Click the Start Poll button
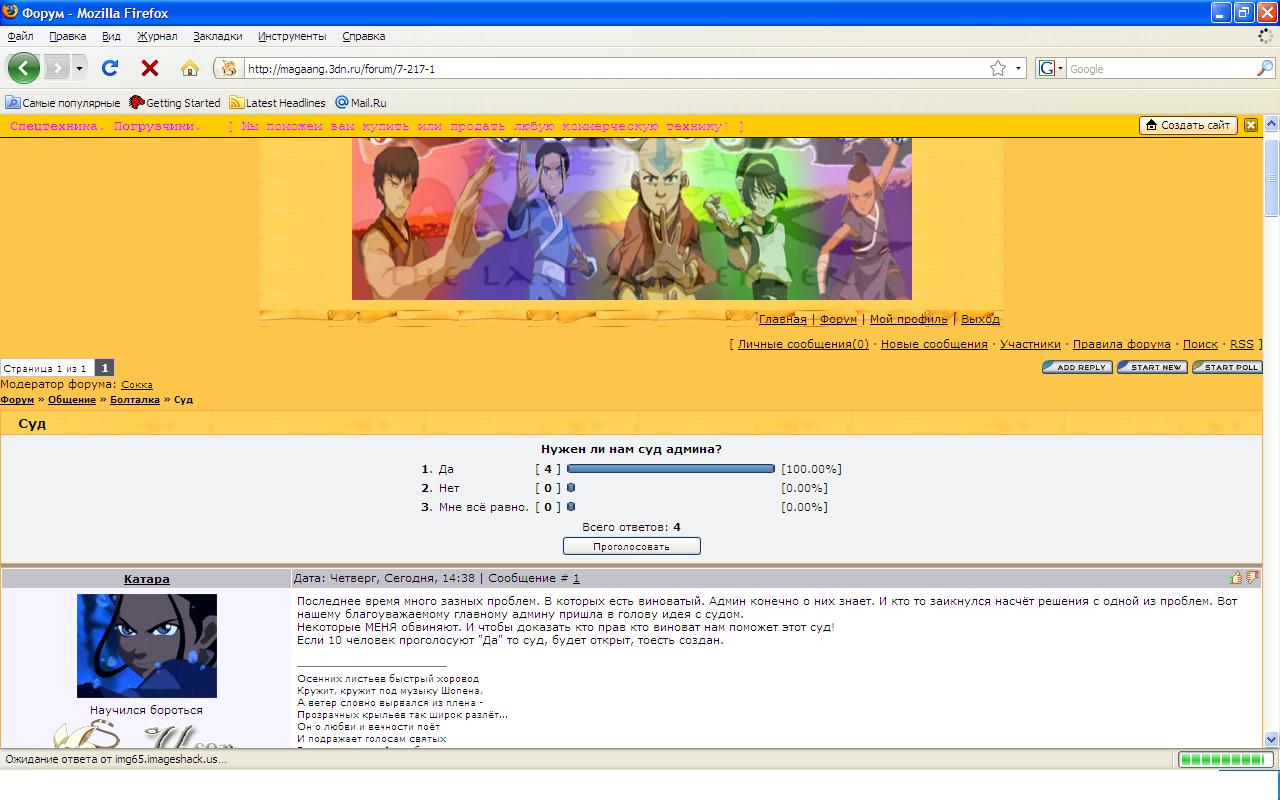1280x800 pixels. click(1227, 367)
